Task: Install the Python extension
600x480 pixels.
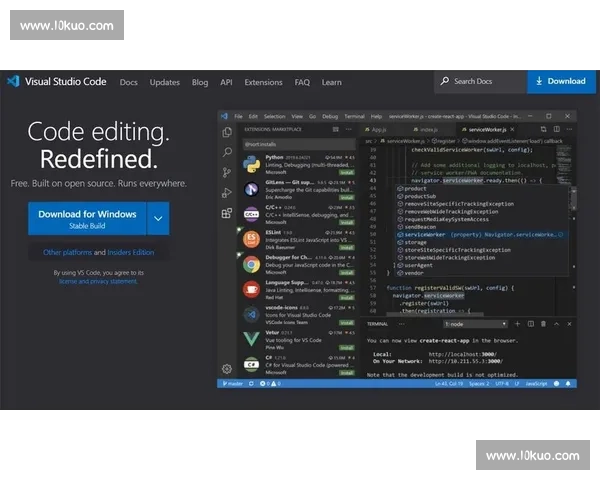Action: tap(347, 173)
